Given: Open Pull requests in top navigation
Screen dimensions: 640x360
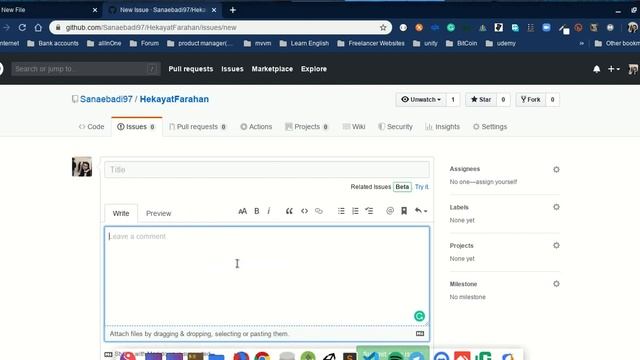Looking at the screenshot, I should tap(191, 69).
